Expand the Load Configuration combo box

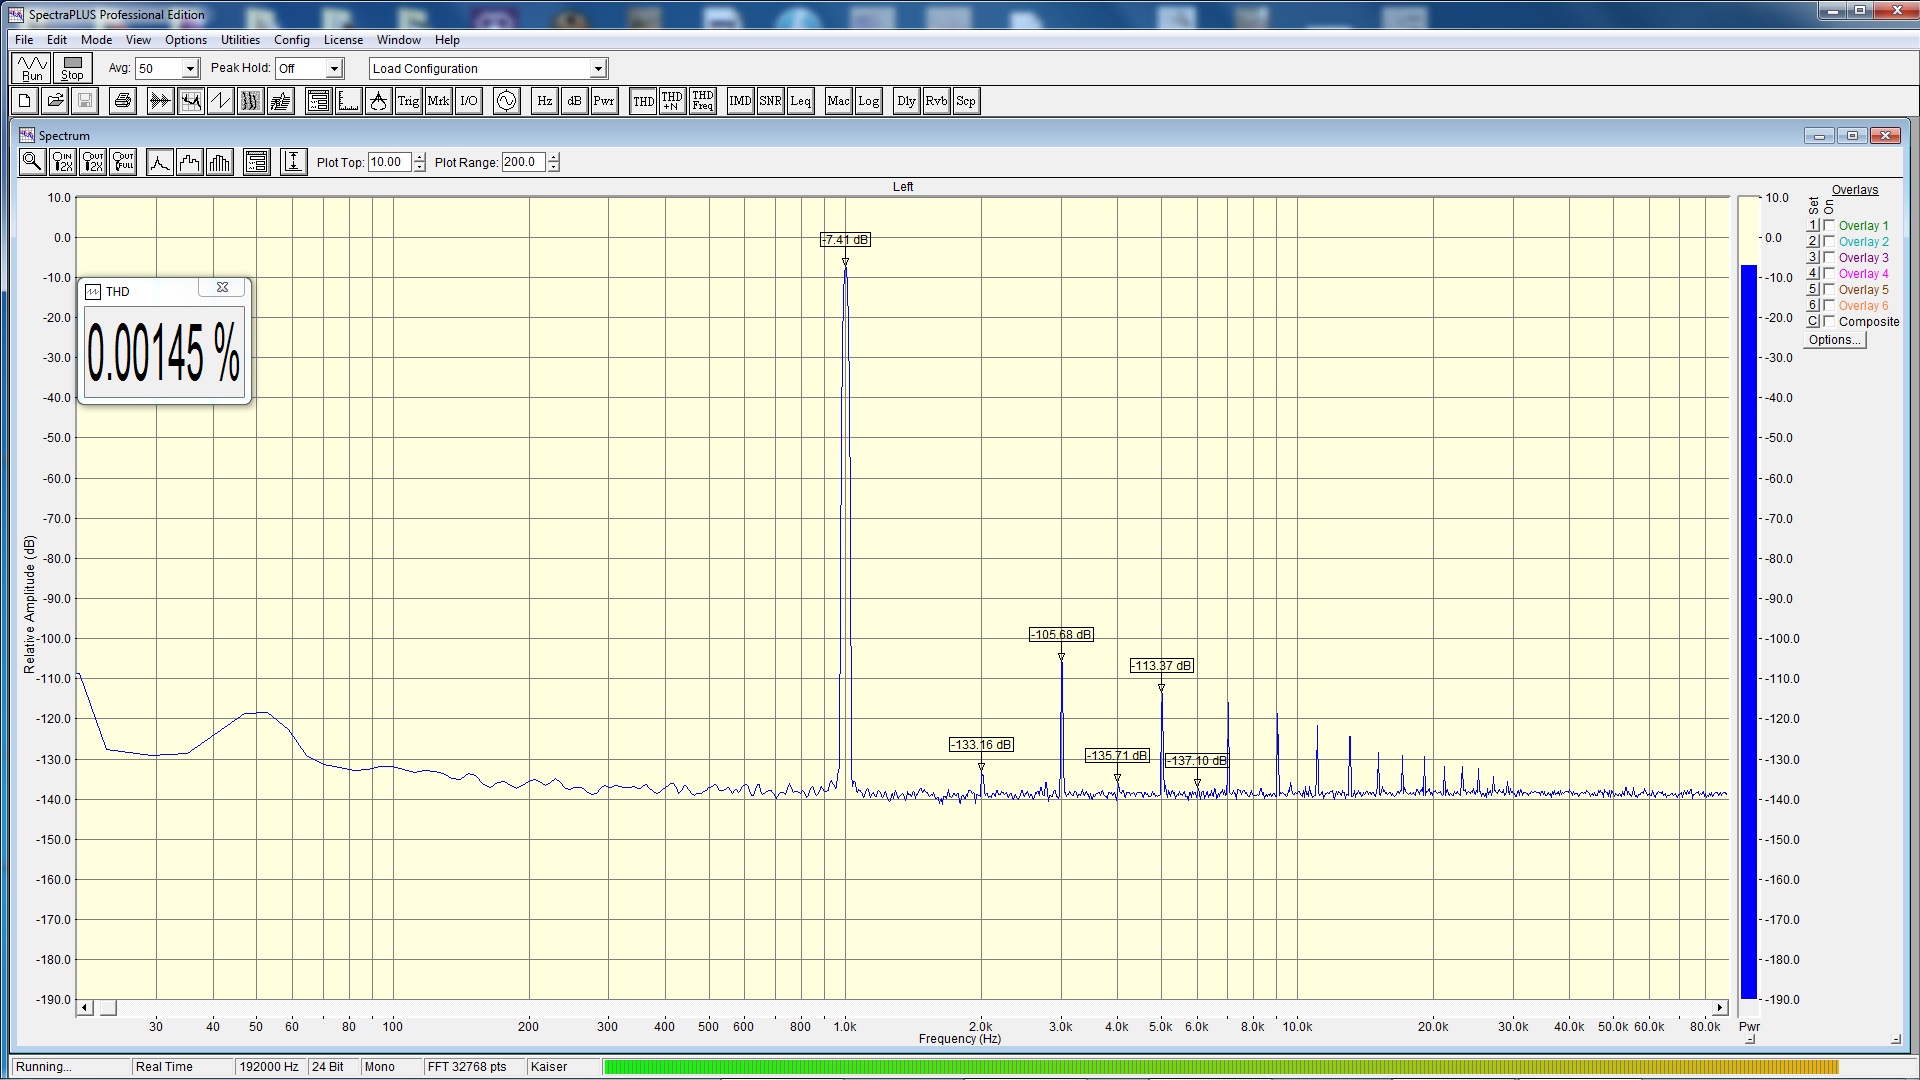[x=598, y=69]
